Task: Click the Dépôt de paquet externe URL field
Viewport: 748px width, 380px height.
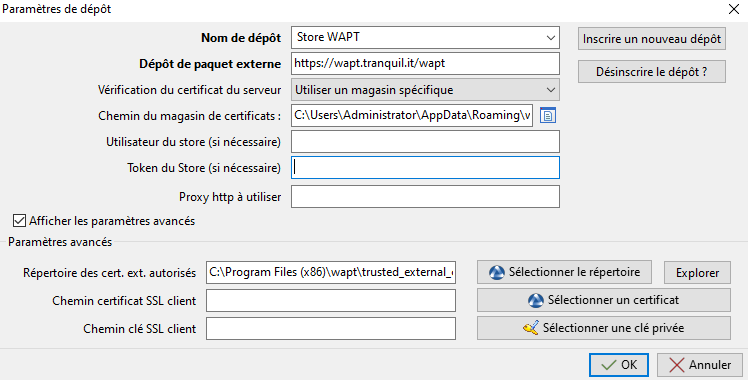Action: coord(425,63)
